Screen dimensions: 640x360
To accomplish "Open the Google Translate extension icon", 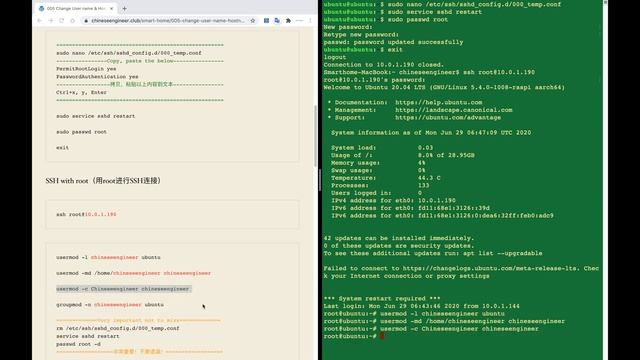I will pos(277,20).
